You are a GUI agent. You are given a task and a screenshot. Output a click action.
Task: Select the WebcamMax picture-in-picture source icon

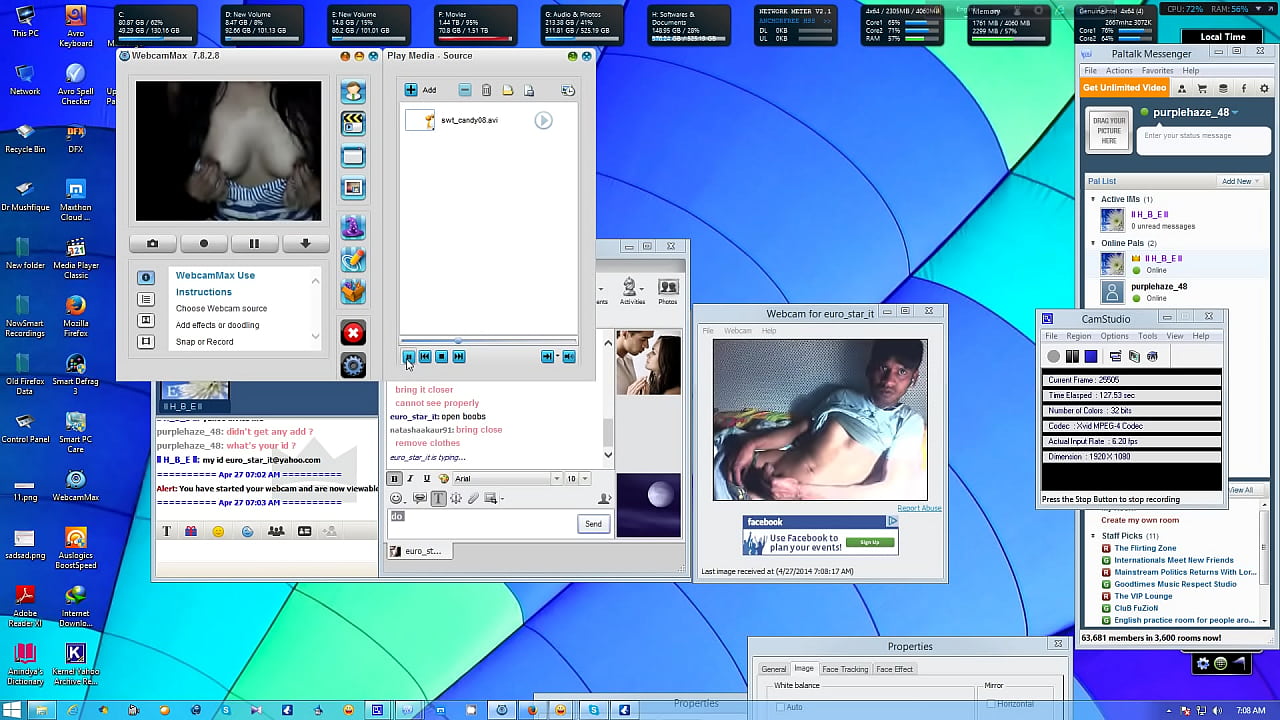pyautogui.click(x=353, y=188)
